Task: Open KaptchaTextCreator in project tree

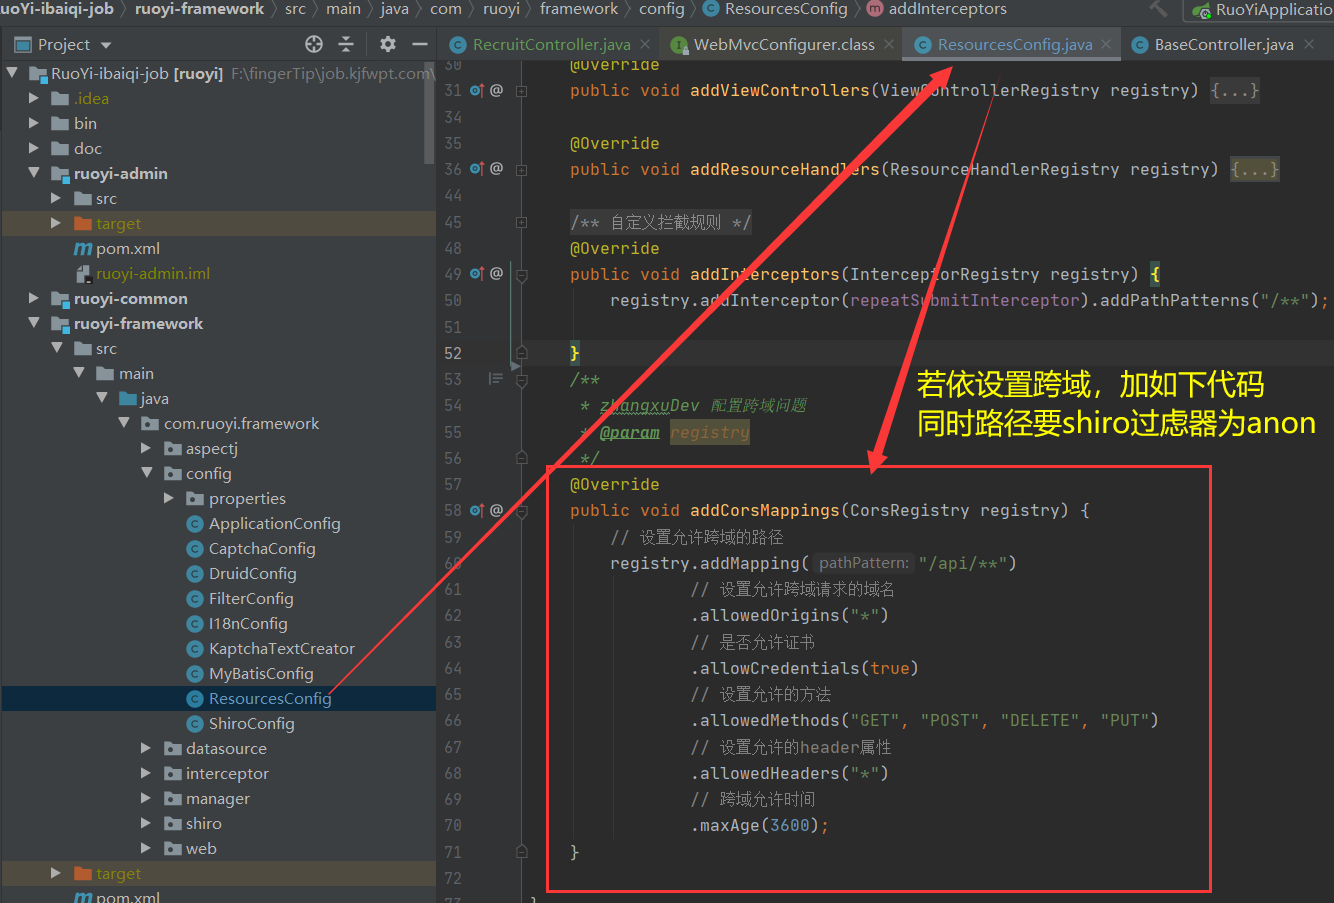Action: [x=282, y=649]
